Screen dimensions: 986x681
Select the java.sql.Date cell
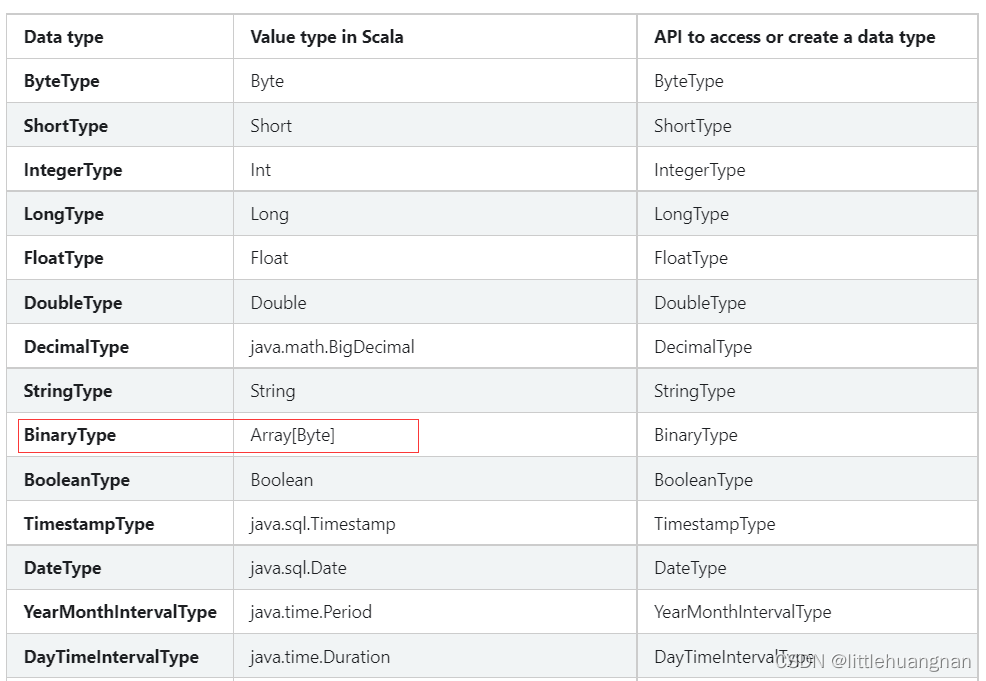(299, 568)
